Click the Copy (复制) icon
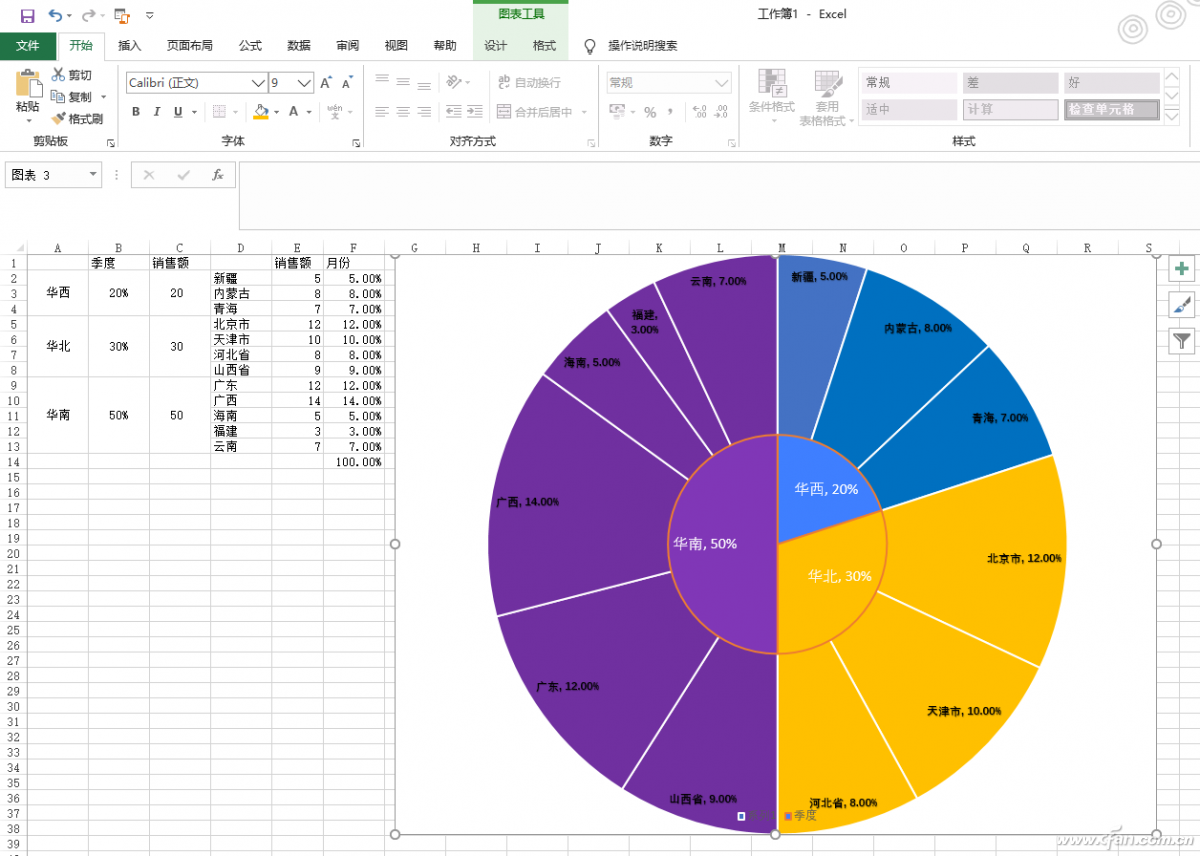The height and width of the screenshot is (856, 1200). point(58,97)
